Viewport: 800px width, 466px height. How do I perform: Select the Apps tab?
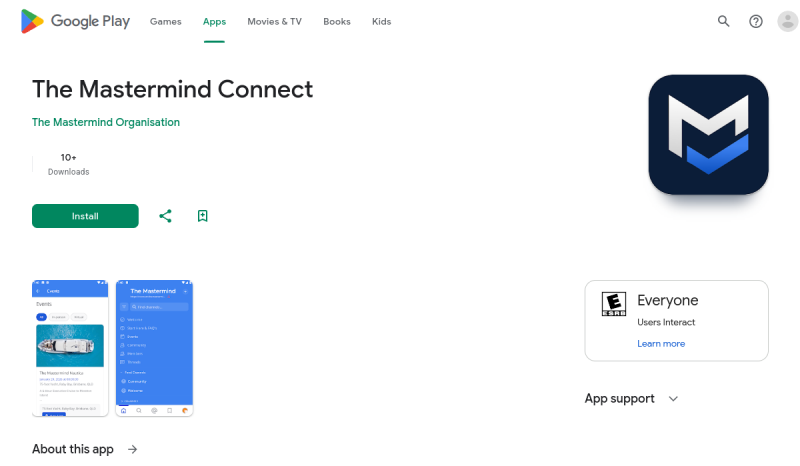pyautogui.click(x=214, y=21)
